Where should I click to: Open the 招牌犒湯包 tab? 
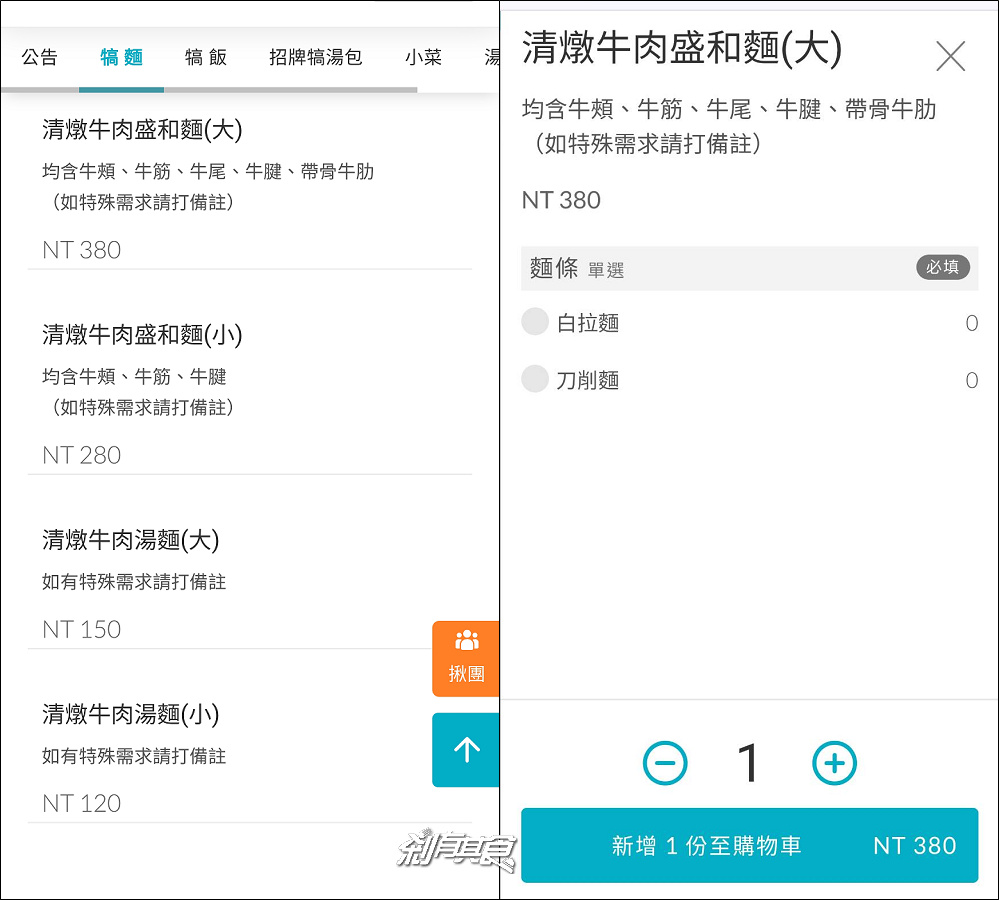click(x=315, y=57)
